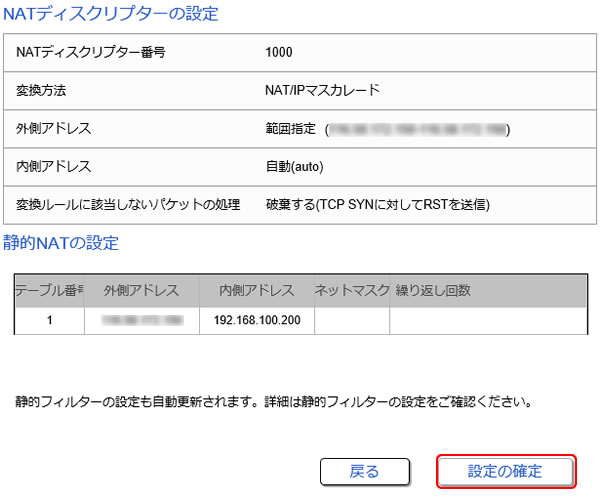Screen dimensions: 600x498
Task: Click the 内側アドレス column header in static NAT table
Action: (257, 290)
